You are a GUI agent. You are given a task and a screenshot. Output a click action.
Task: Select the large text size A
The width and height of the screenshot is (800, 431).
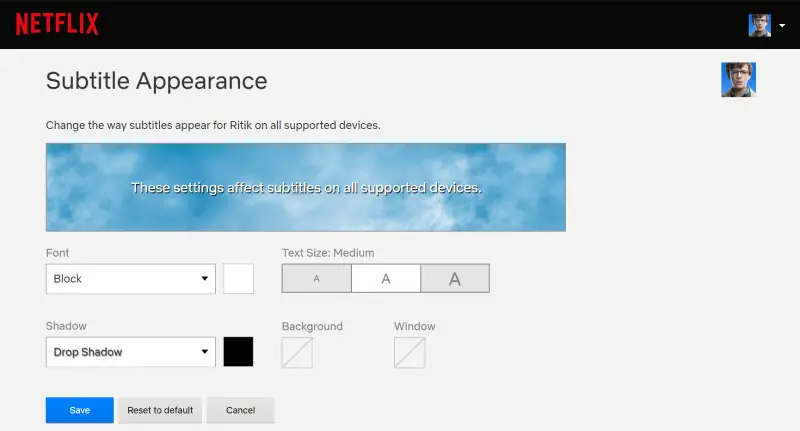point(455,278)
